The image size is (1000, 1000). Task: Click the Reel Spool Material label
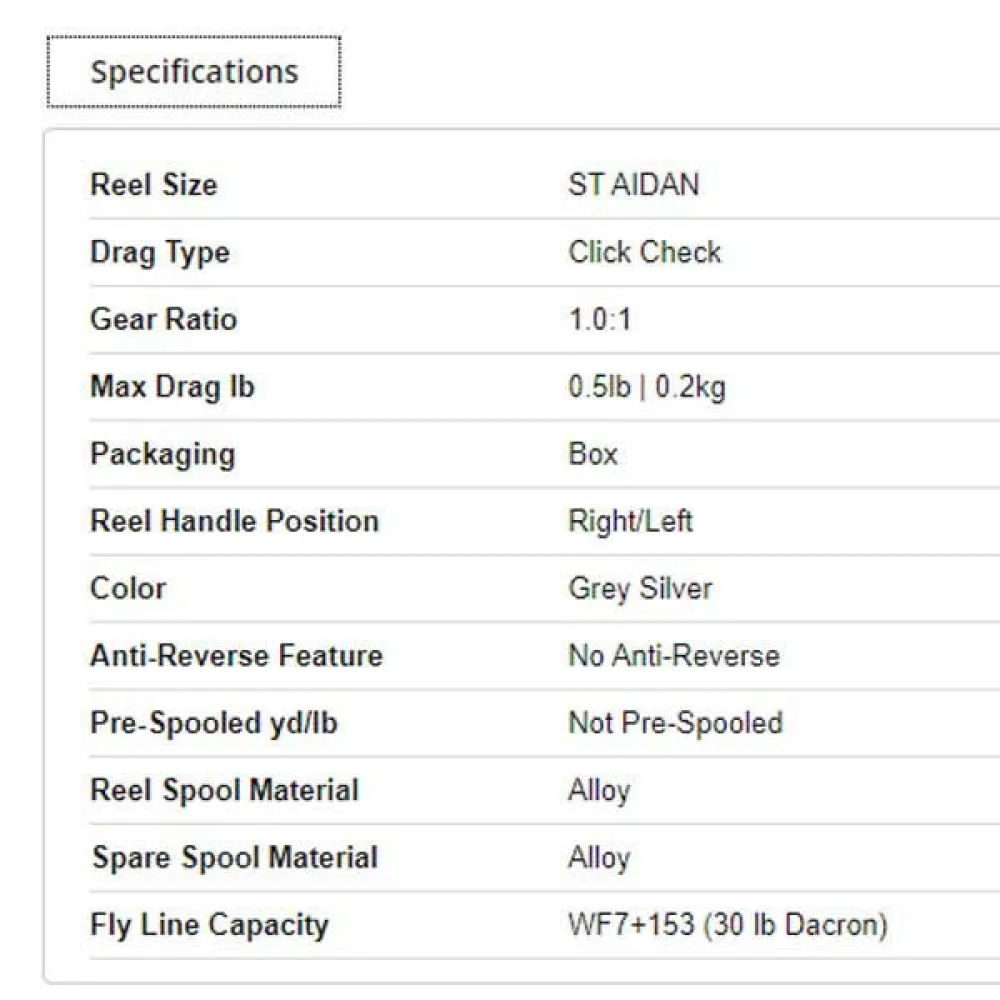point(224,790)
